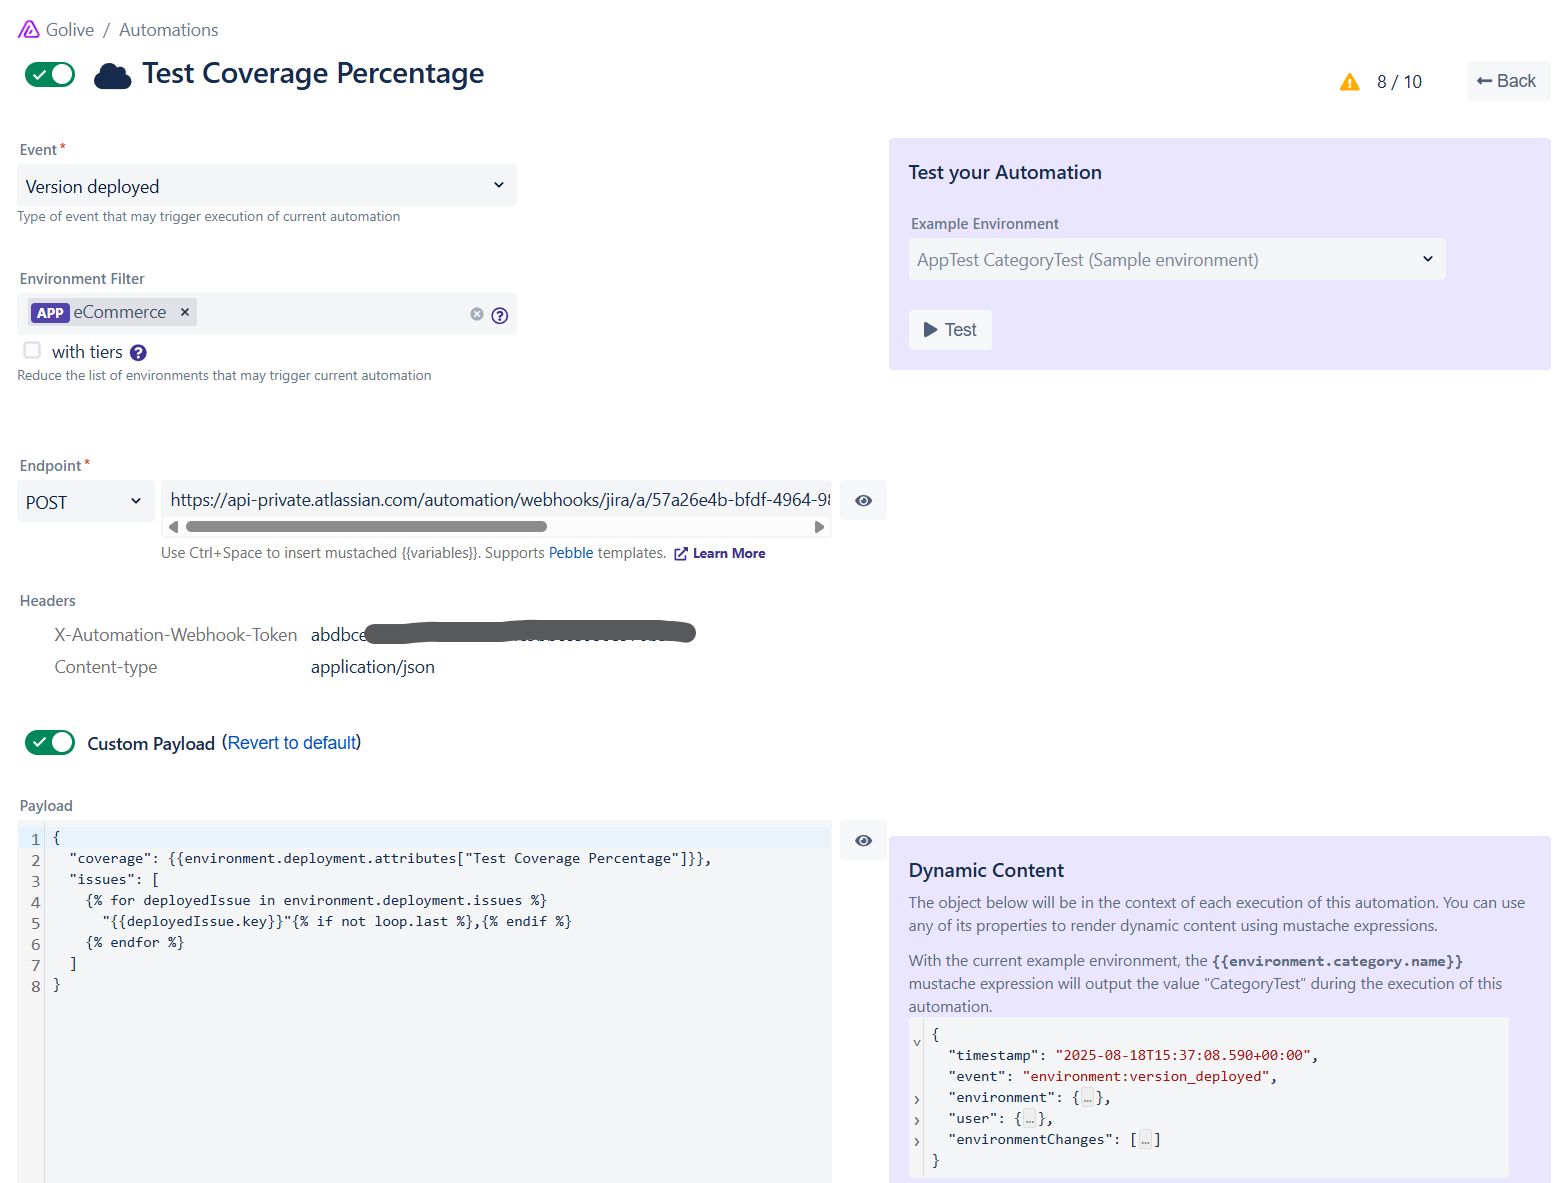Viewport: 1561px width, 1183px height.
Task: Open the Event dropdown showing Version deployed
Action: pyautogui.click(x=267, y=186)
